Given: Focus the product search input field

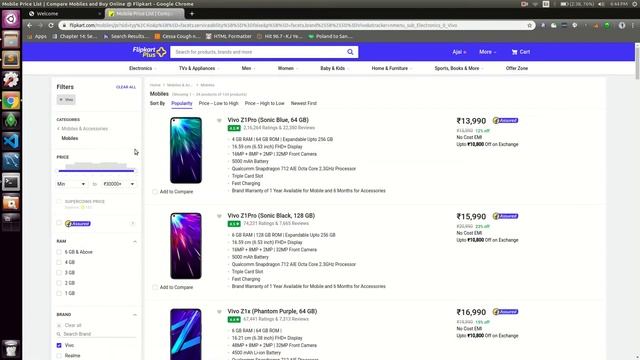Looking at the screenshot, I should coord(258,52).
